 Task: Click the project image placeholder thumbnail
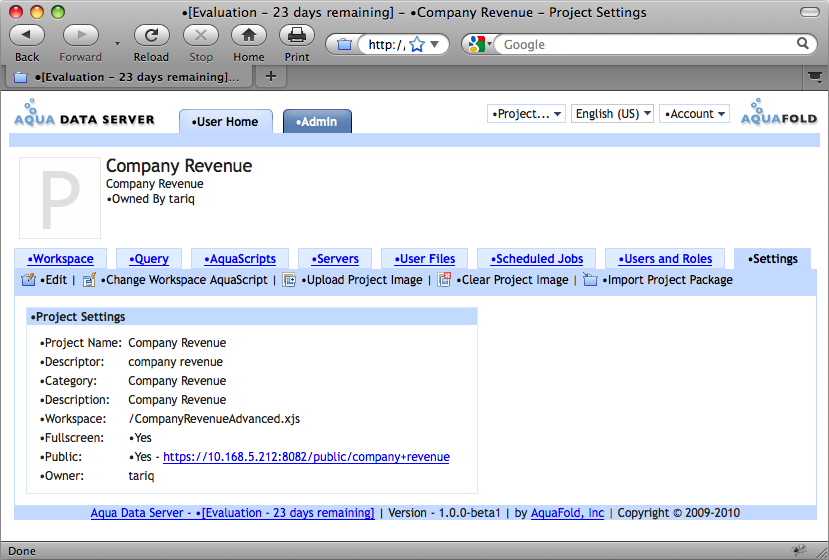pos(60,198)
